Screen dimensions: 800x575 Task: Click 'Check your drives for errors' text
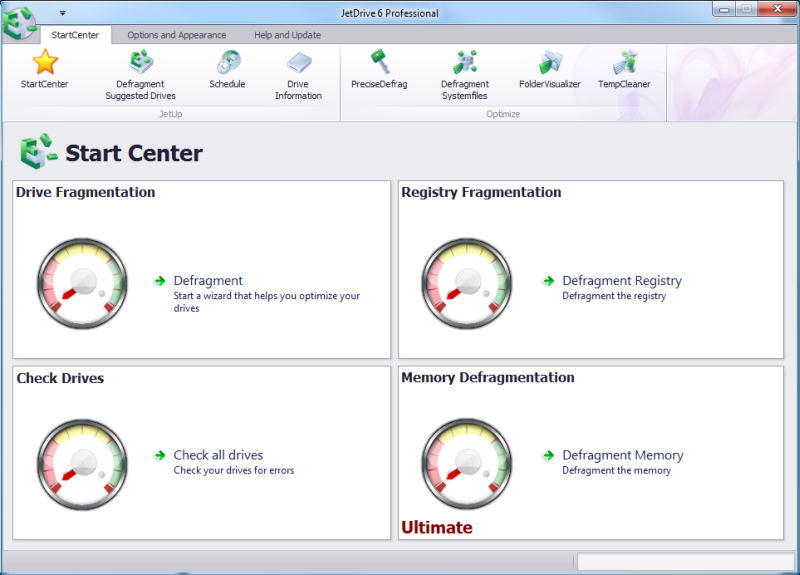click(234, 470)
